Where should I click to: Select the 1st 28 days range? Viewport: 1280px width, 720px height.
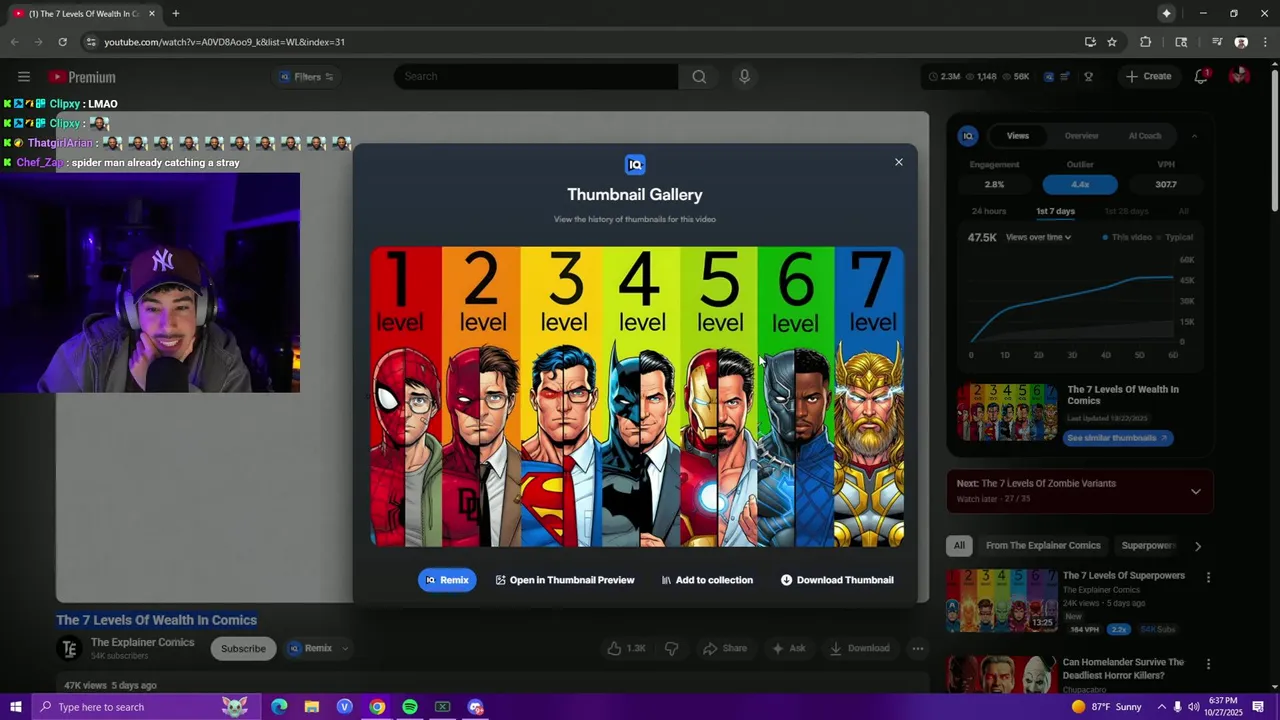1126,212
